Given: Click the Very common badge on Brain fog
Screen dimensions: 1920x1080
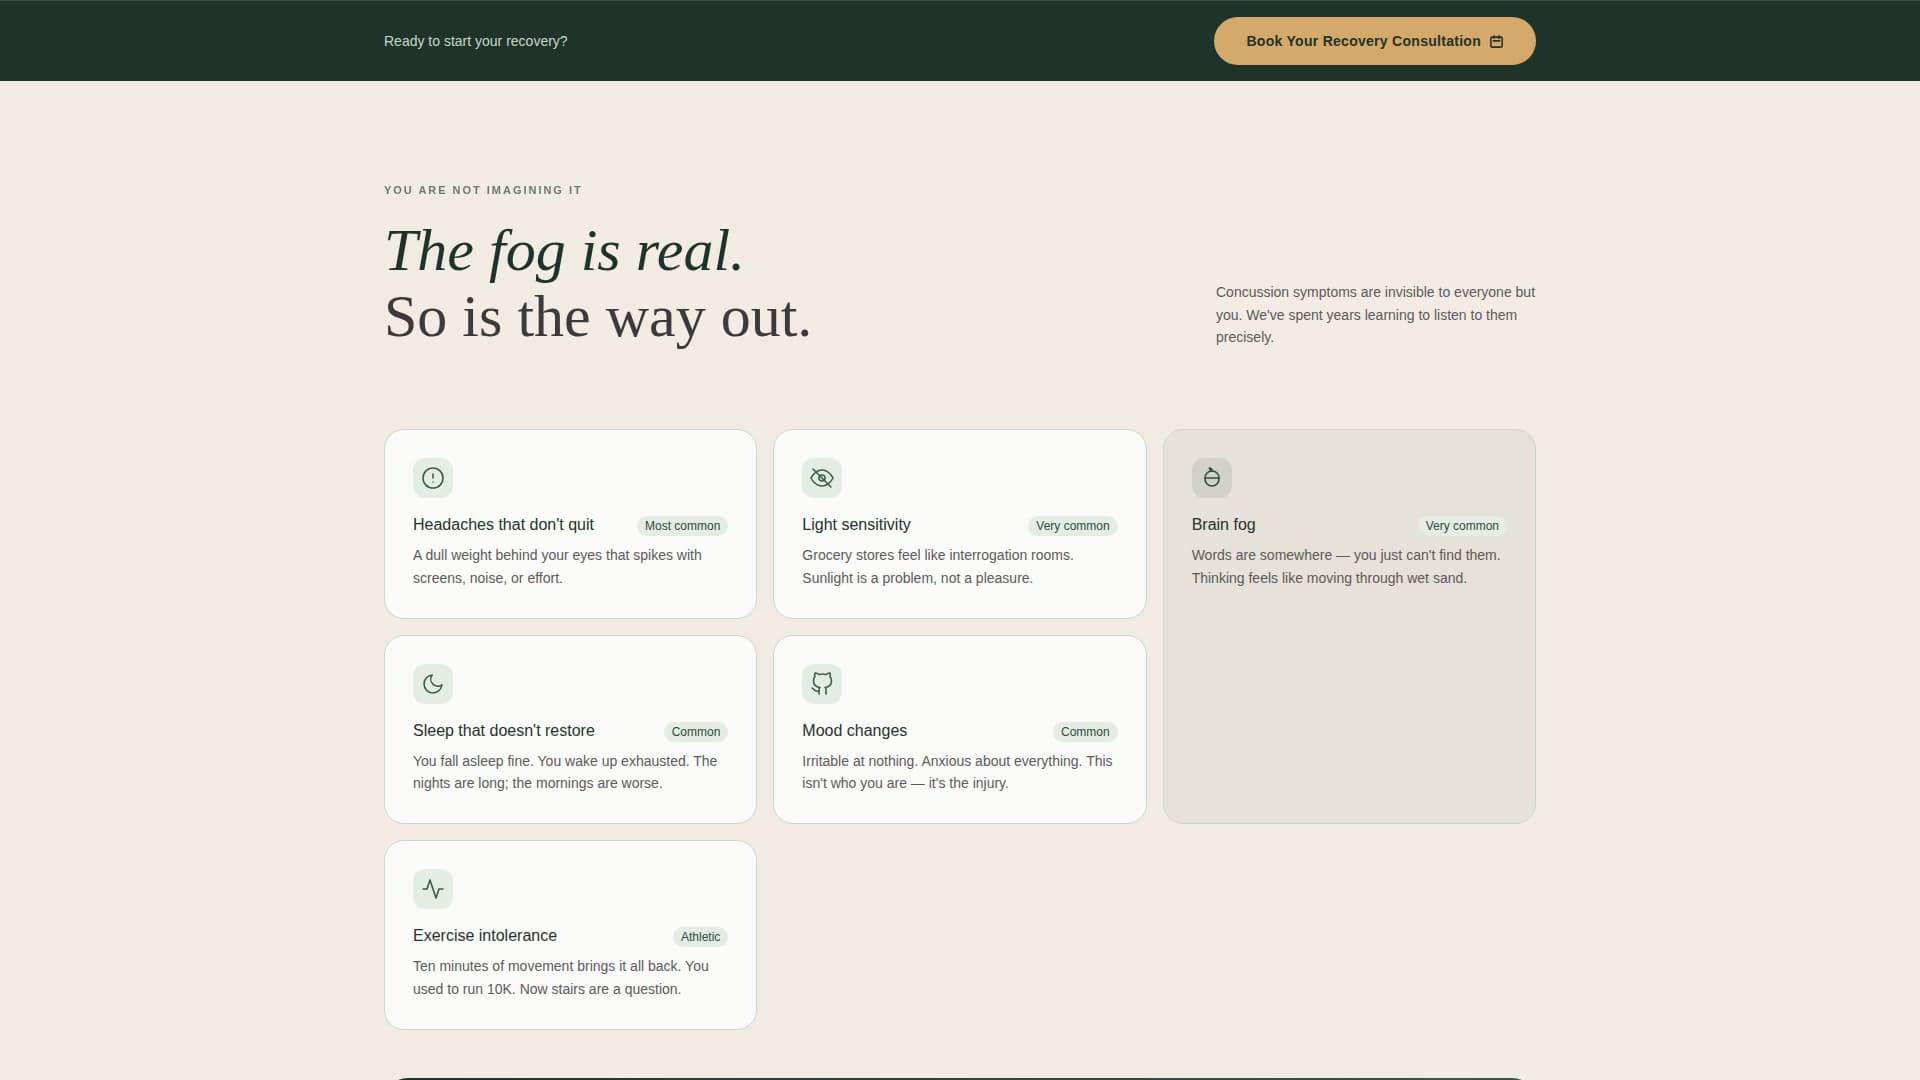Looking at the screenshot, I should 1462,525.
